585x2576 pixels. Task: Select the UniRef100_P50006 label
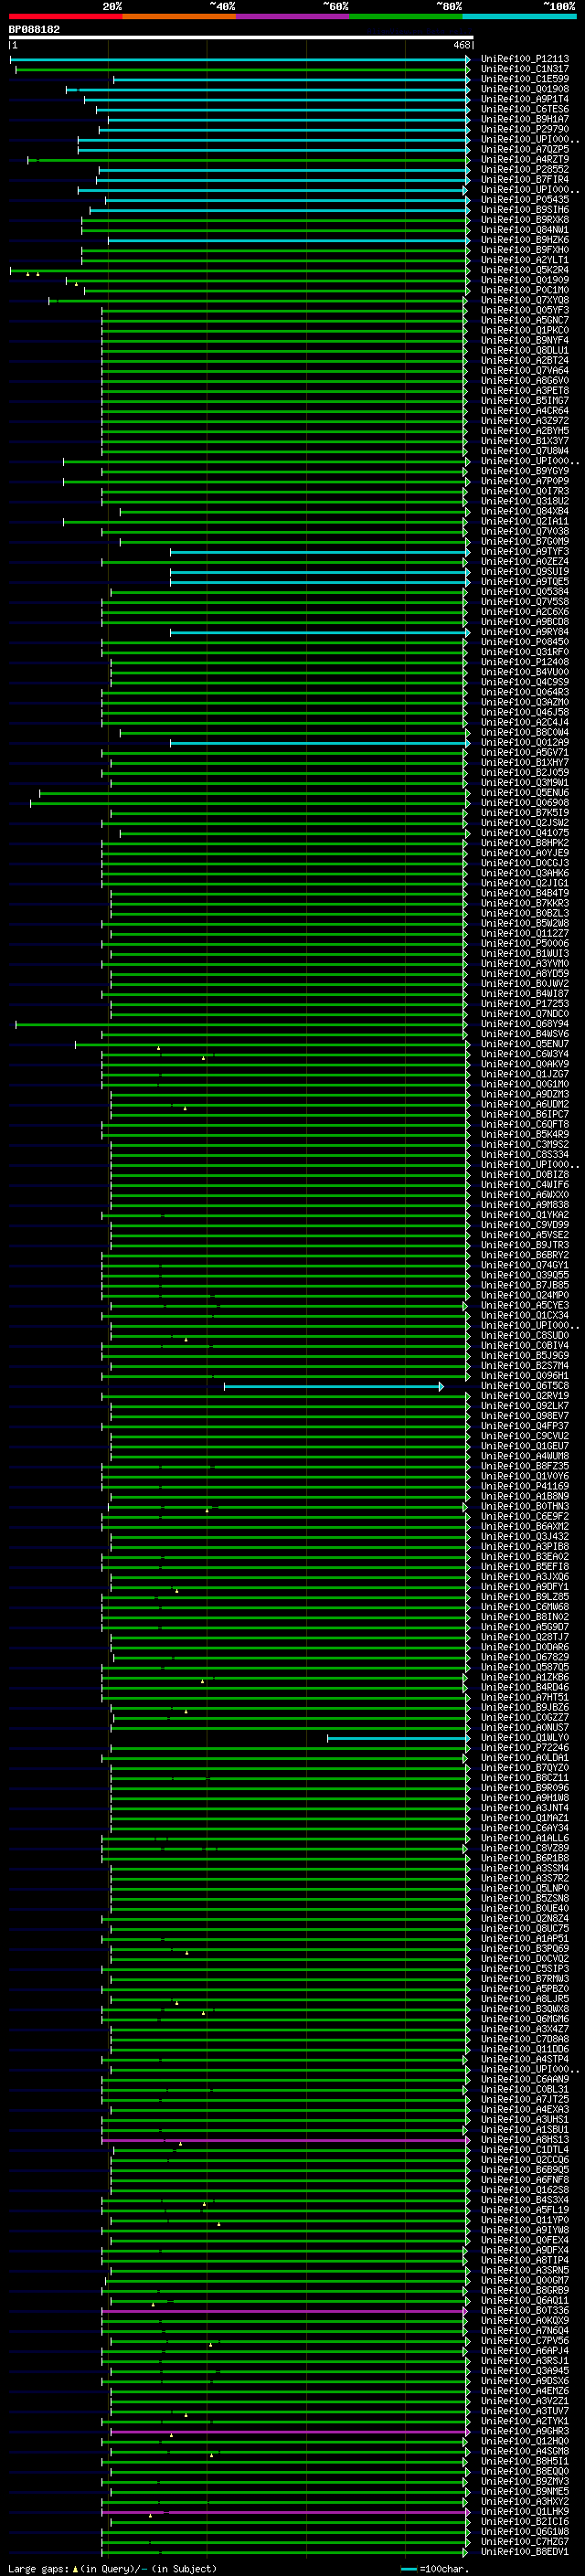[524, 943]
